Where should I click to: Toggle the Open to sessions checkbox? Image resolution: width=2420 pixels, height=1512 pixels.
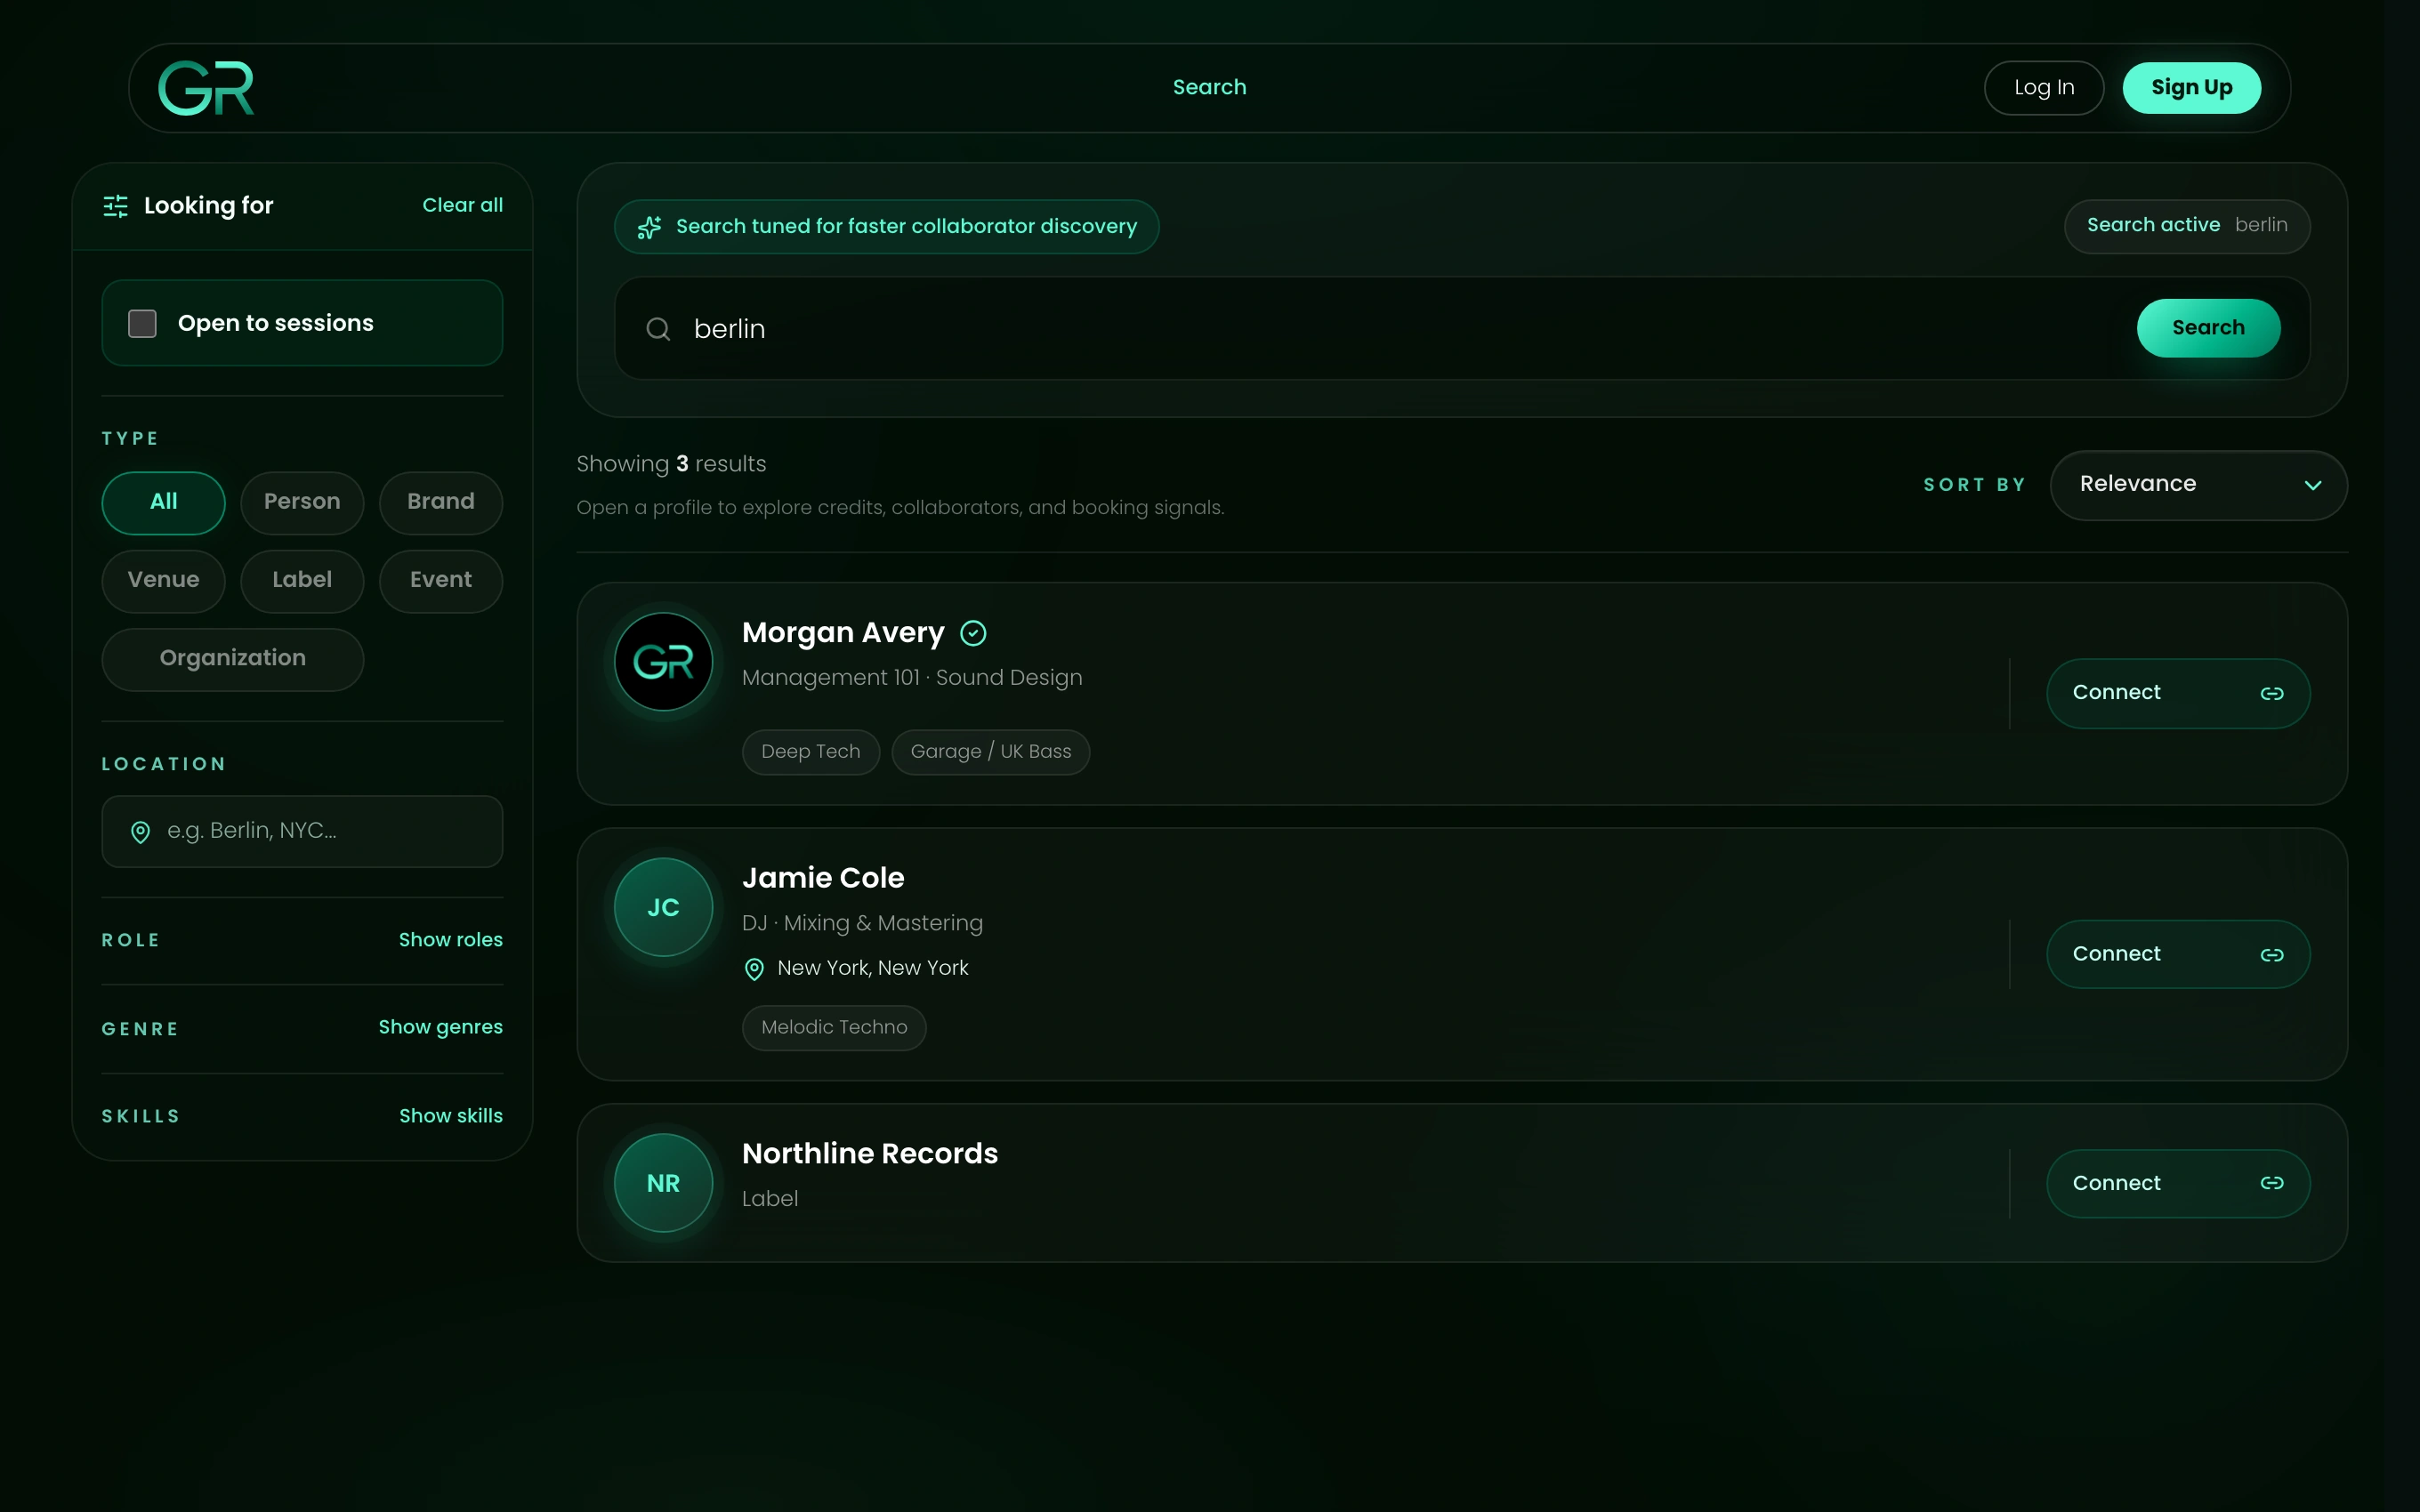point(142,323)
